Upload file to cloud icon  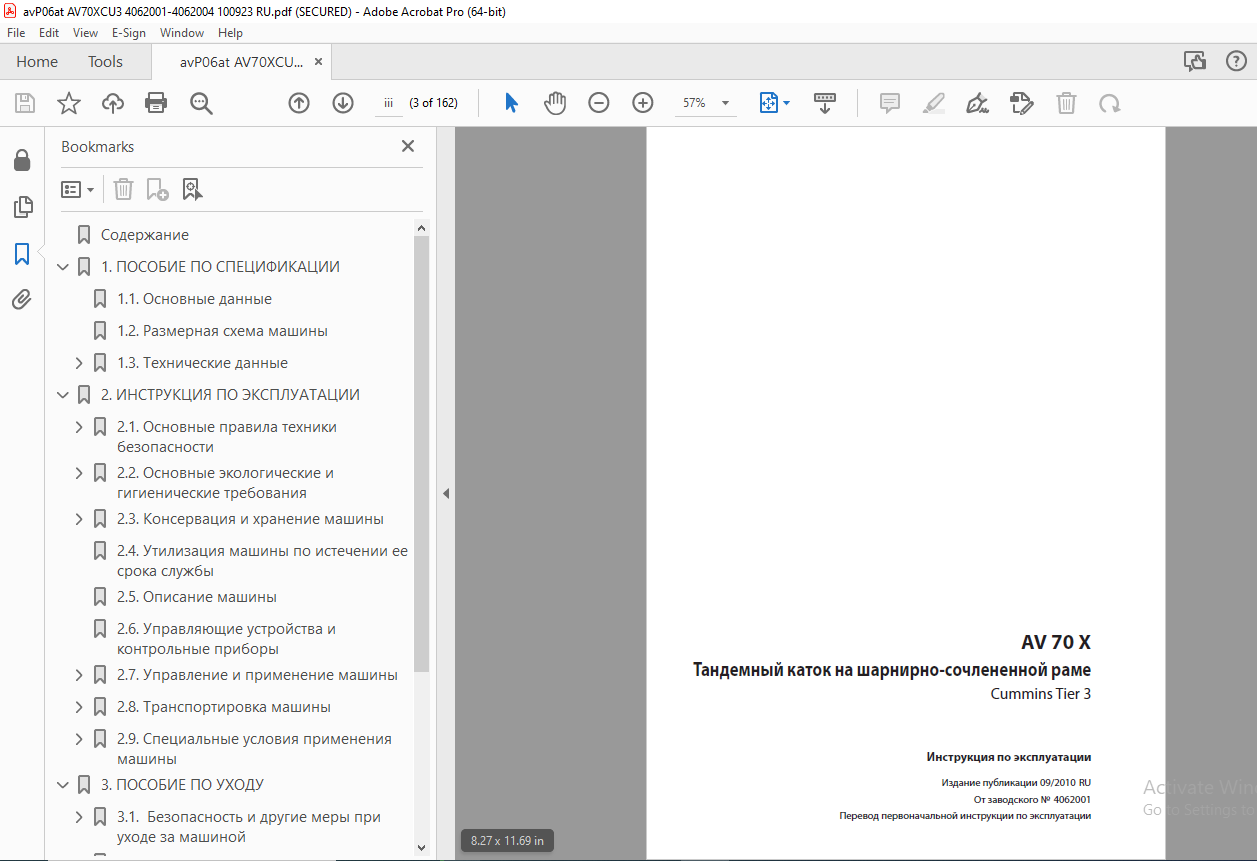click(112, 103)
